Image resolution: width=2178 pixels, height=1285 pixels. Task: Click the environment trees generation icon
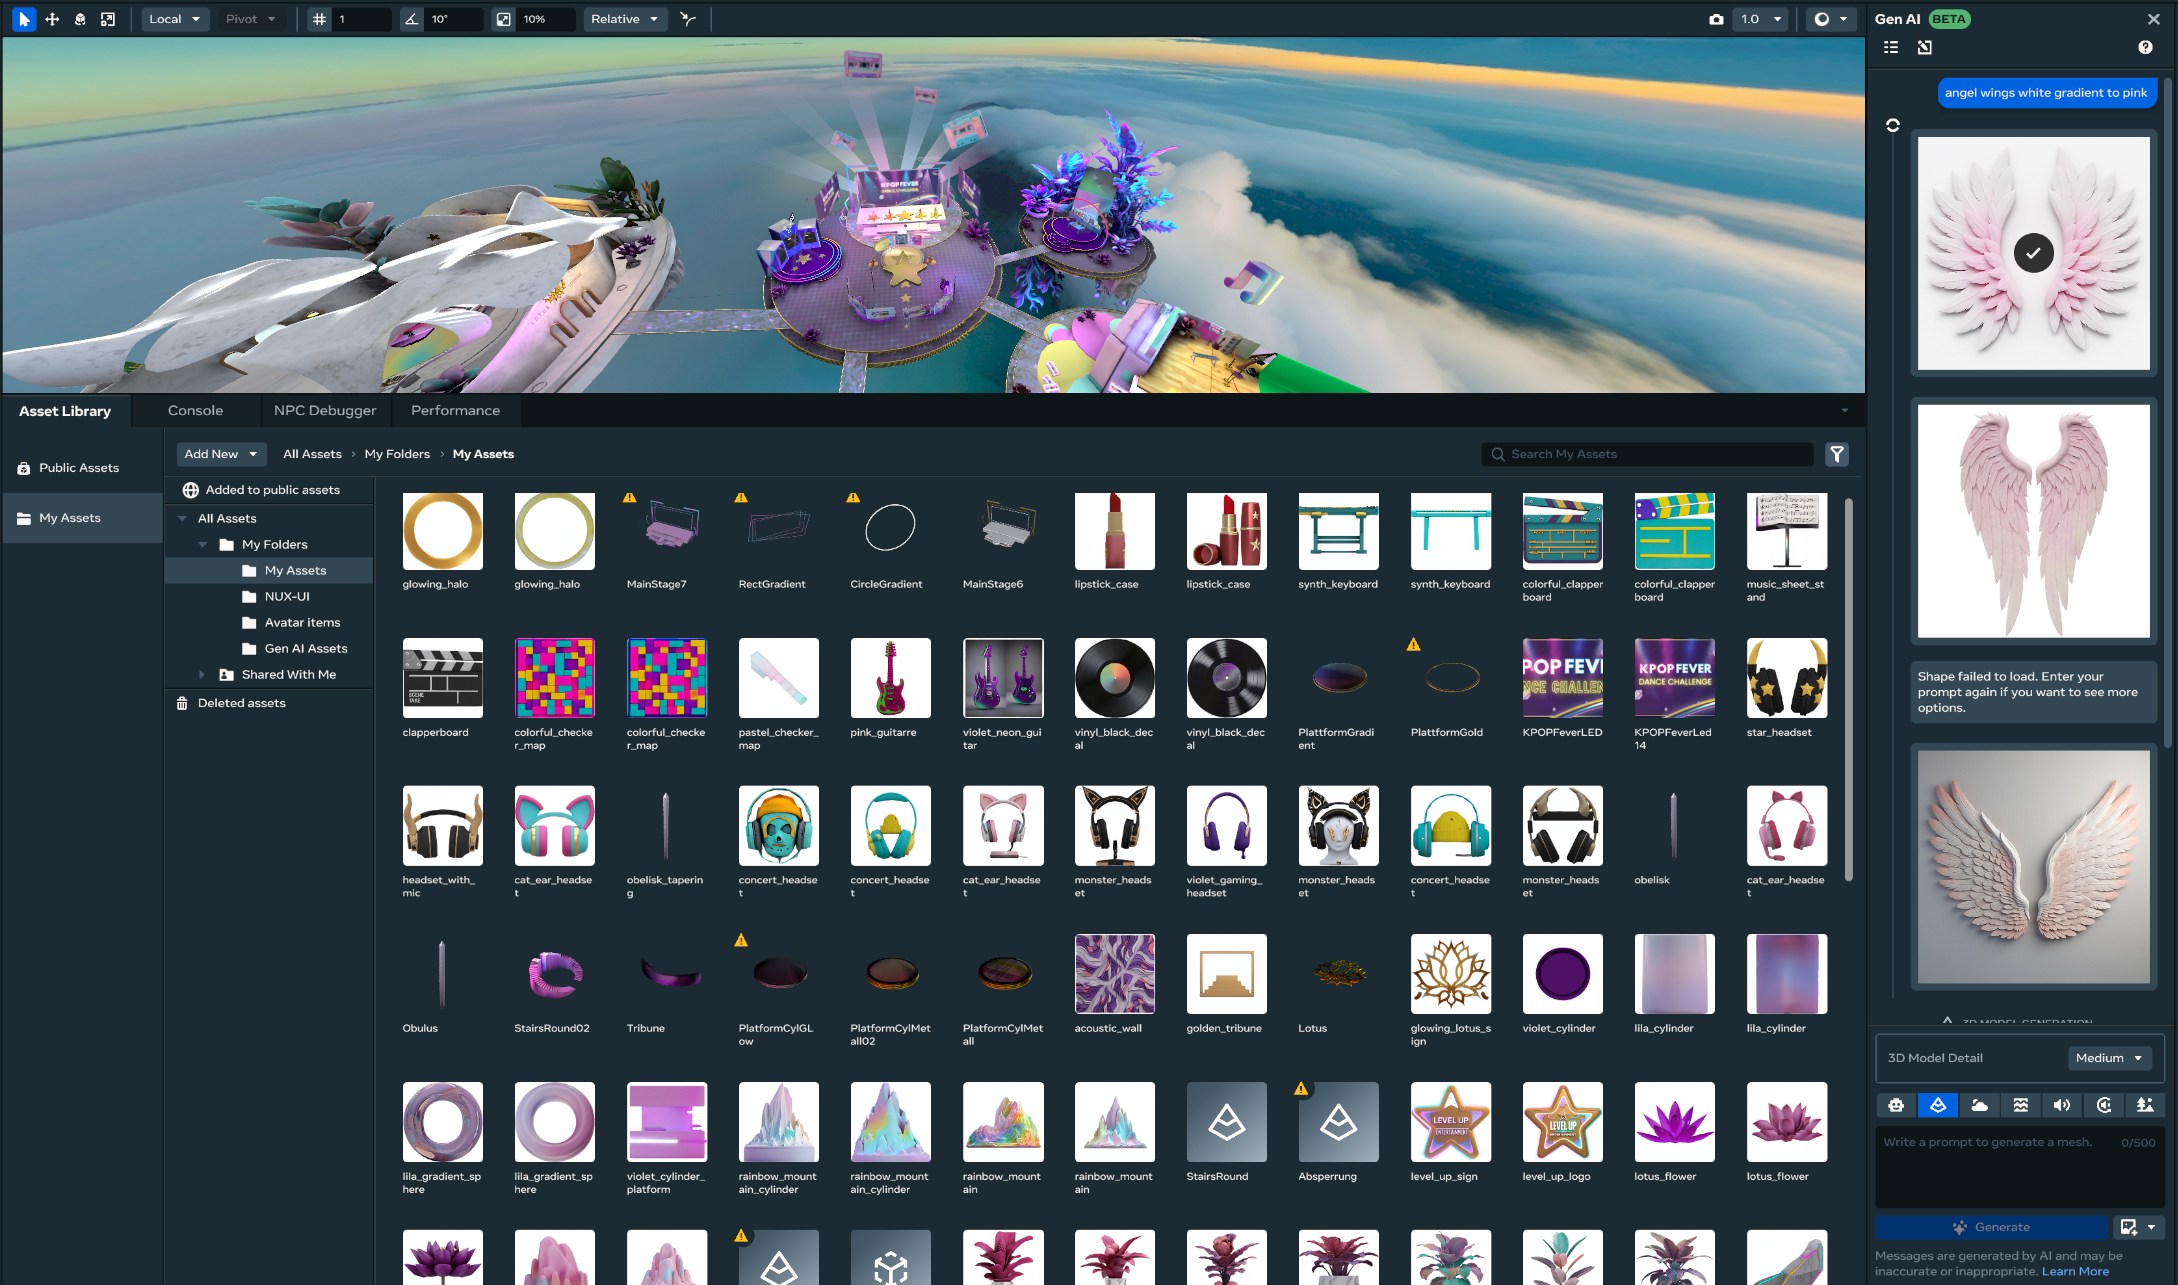tap(2145, 1105)
